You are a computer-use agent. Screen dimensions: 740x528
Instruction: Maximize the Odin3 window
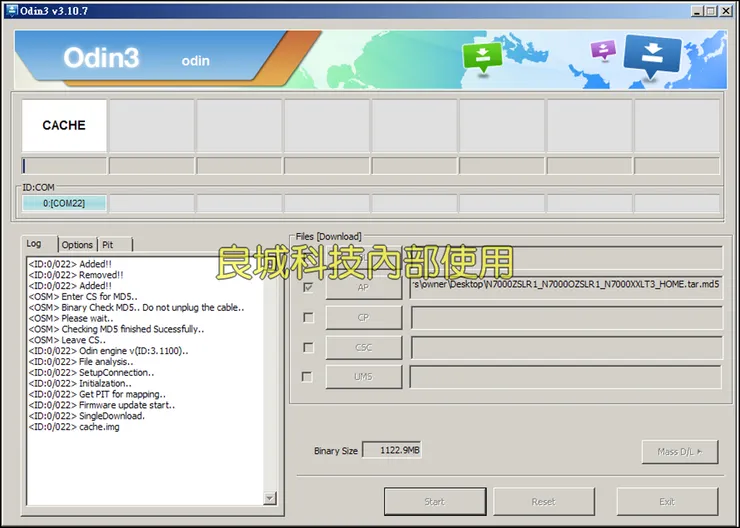pos(711,10)
